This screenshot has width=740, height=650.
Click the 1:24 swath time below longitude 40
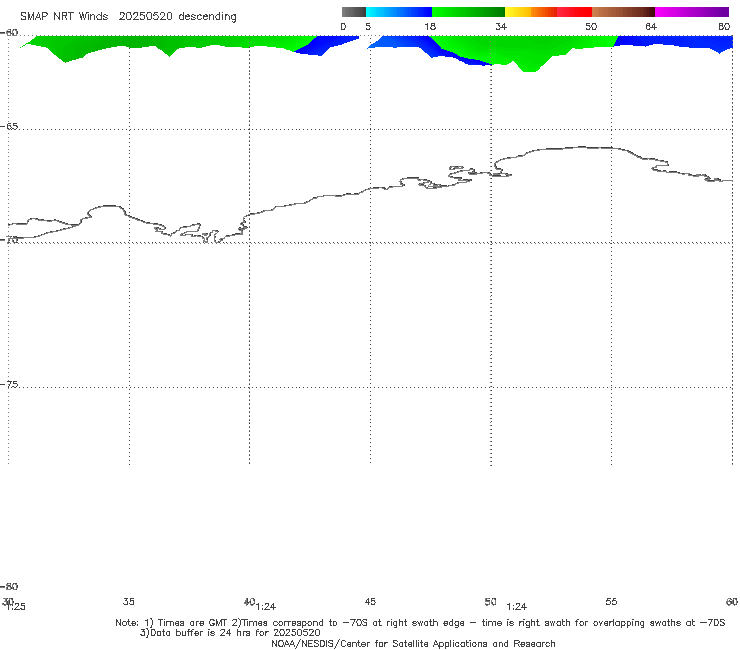tap(266, 607)
